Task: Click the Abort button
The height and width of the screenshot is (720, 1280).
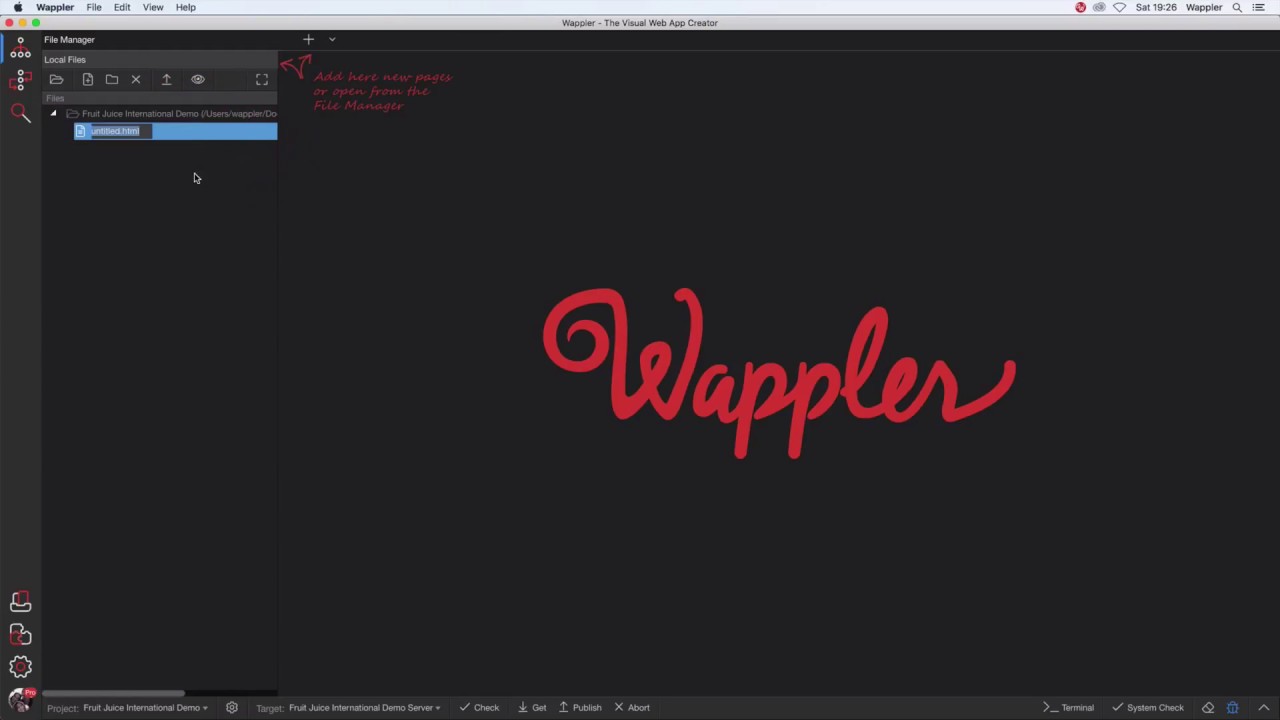Action: pyautogui.click(x=632, y=708)
